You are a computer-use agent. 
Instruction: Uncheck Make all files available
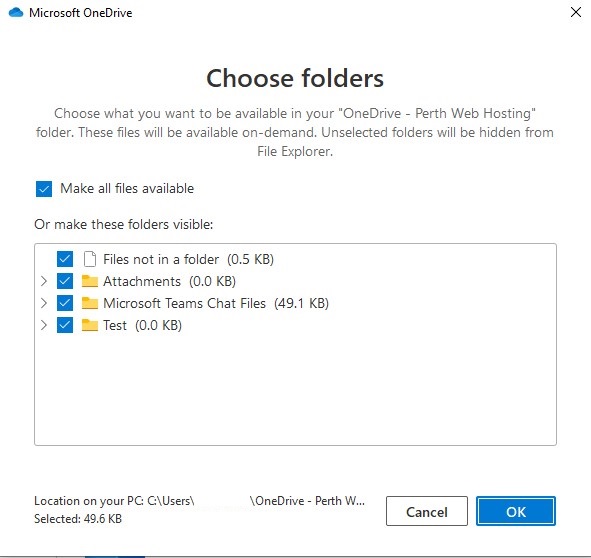[44, 189]
